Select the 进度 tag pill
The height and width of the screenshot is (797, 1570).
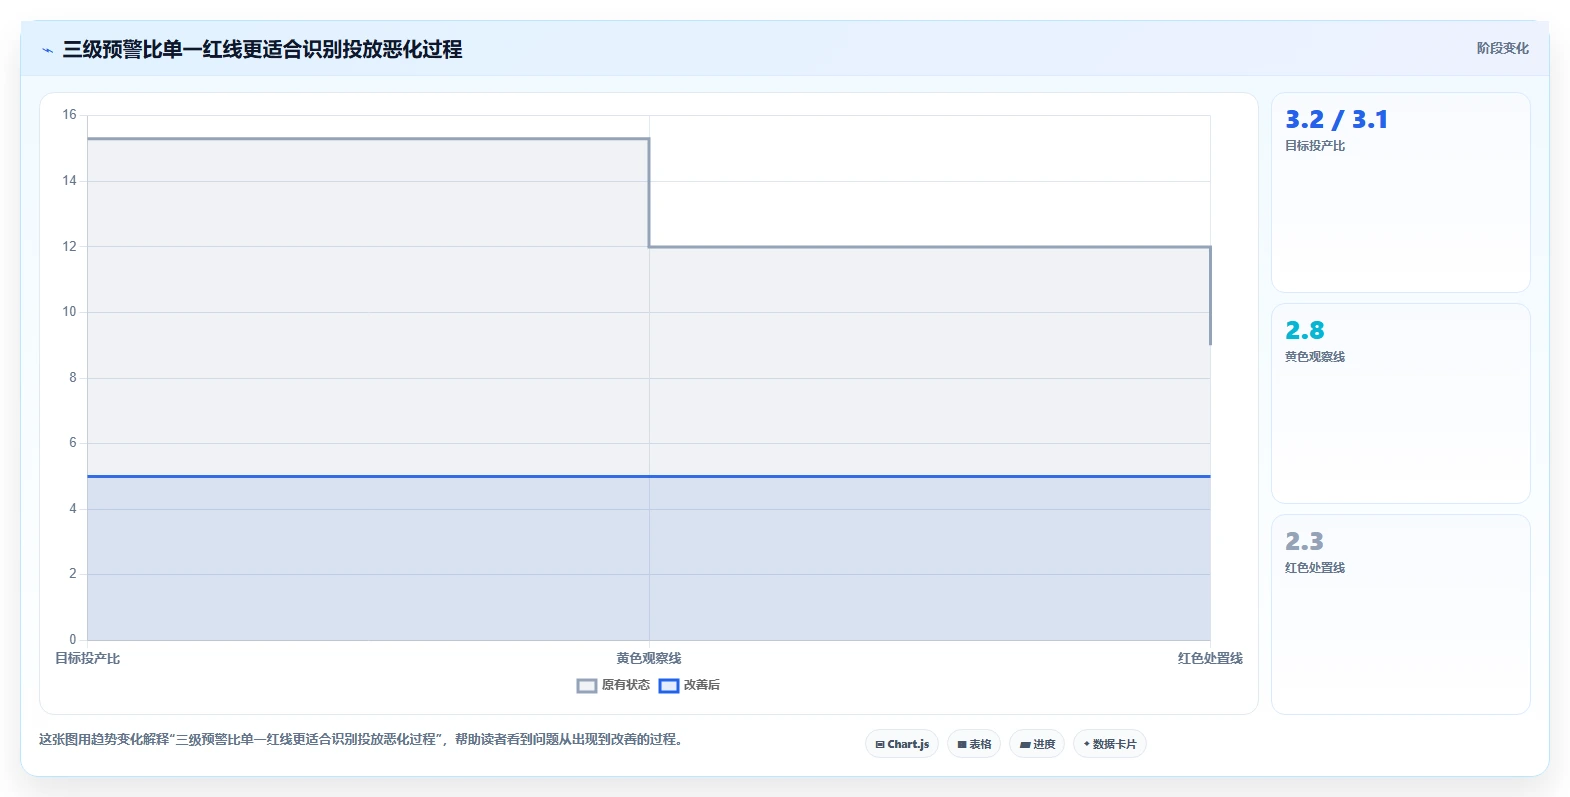coord(1037,744)
